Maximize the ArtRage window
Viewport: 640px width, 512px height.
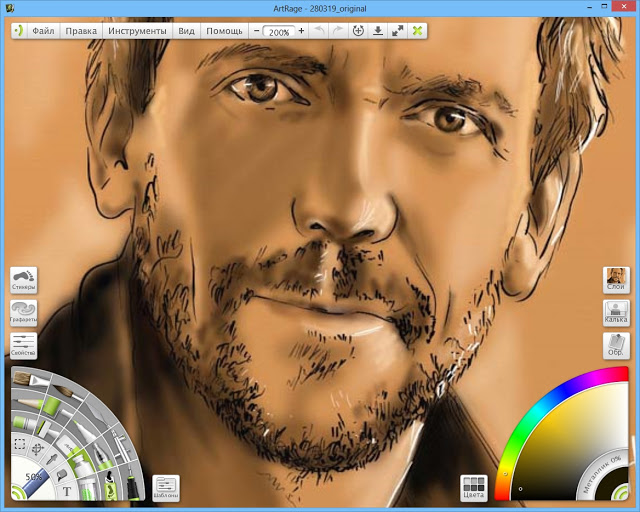[x=604, y=6]
